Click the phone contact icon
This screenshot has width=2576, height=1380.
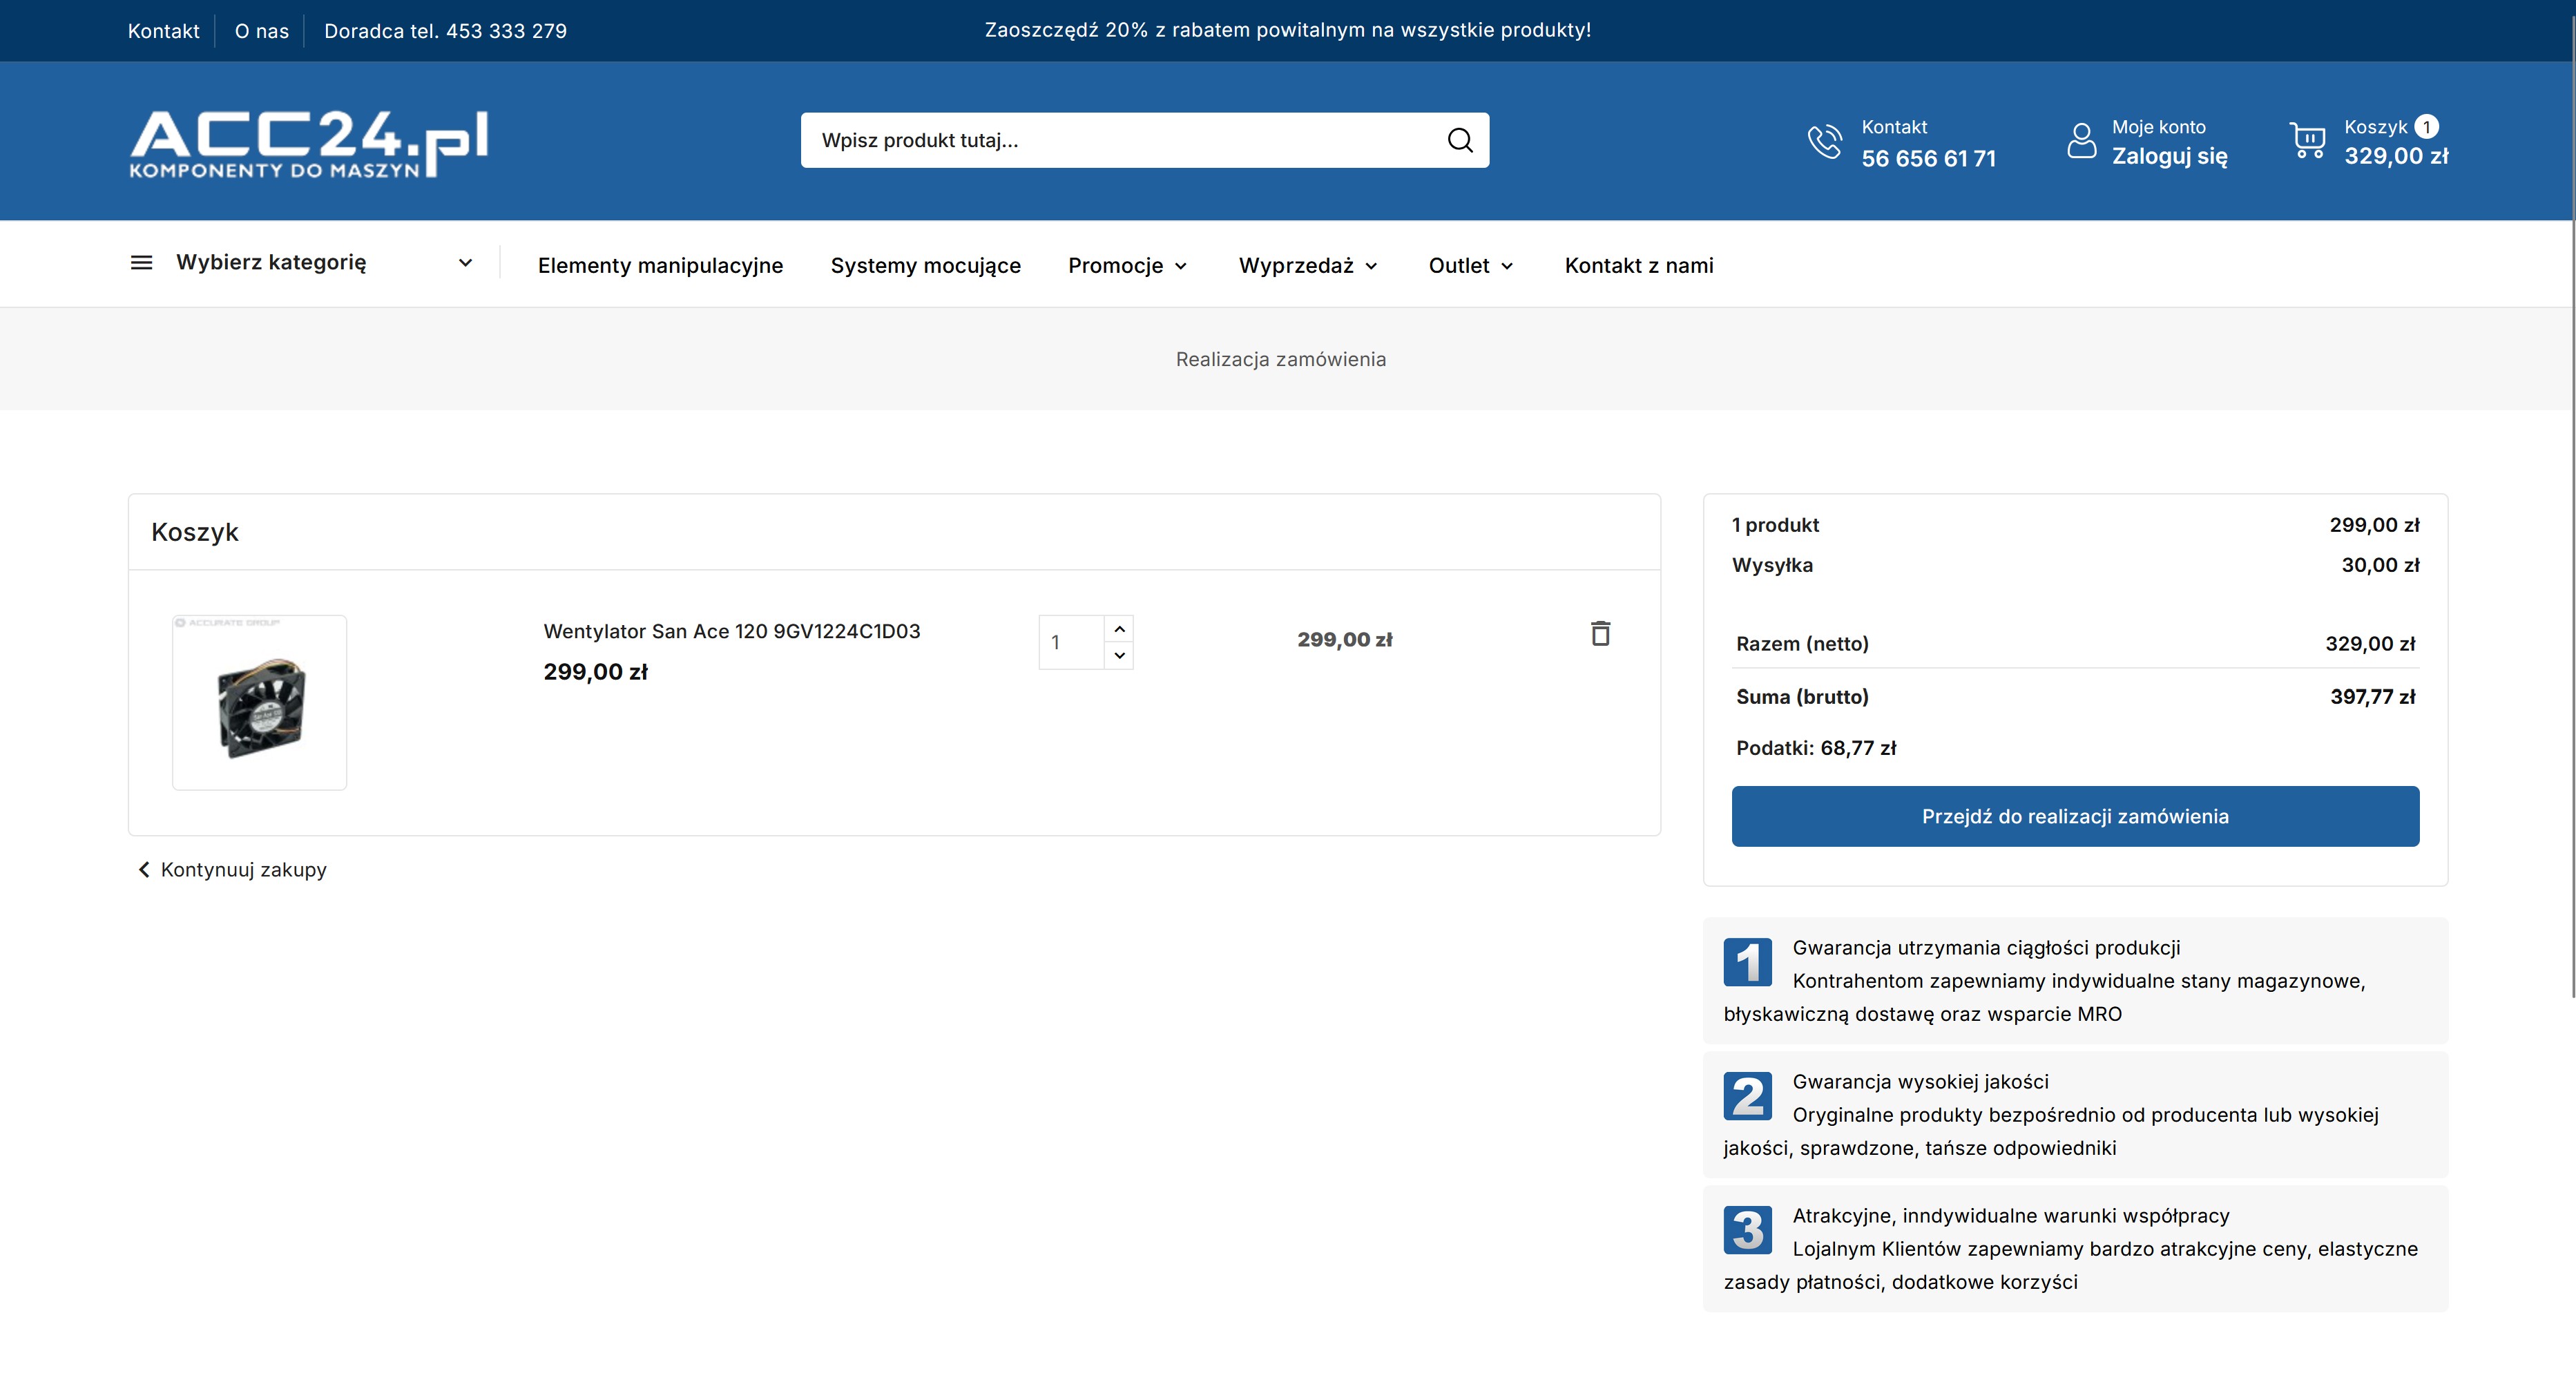click(1824, 141)
